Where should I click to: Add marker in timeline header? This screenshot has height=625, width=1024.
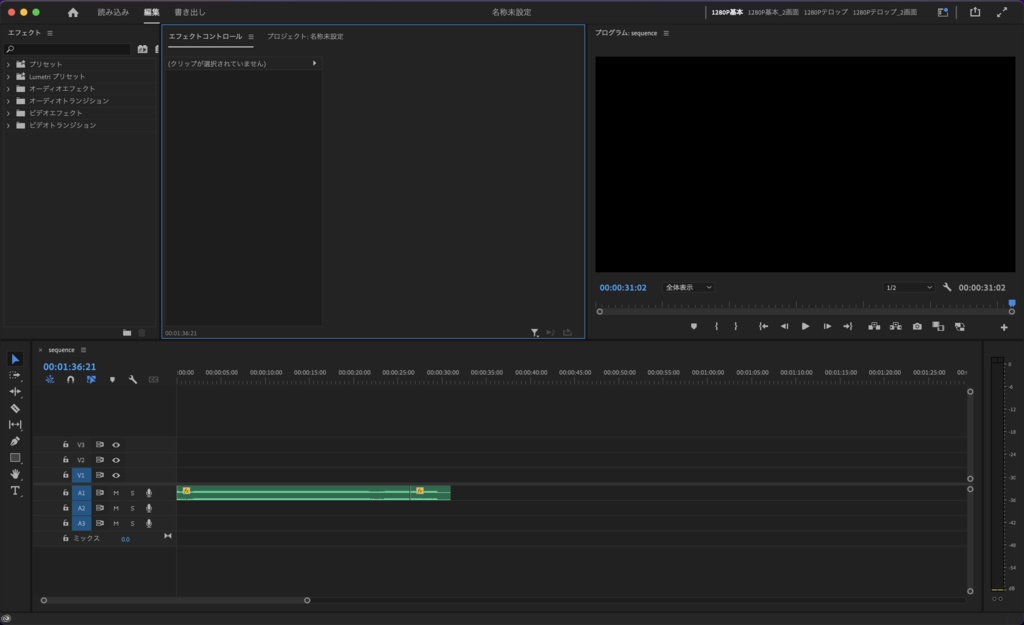tap(112, 379)
